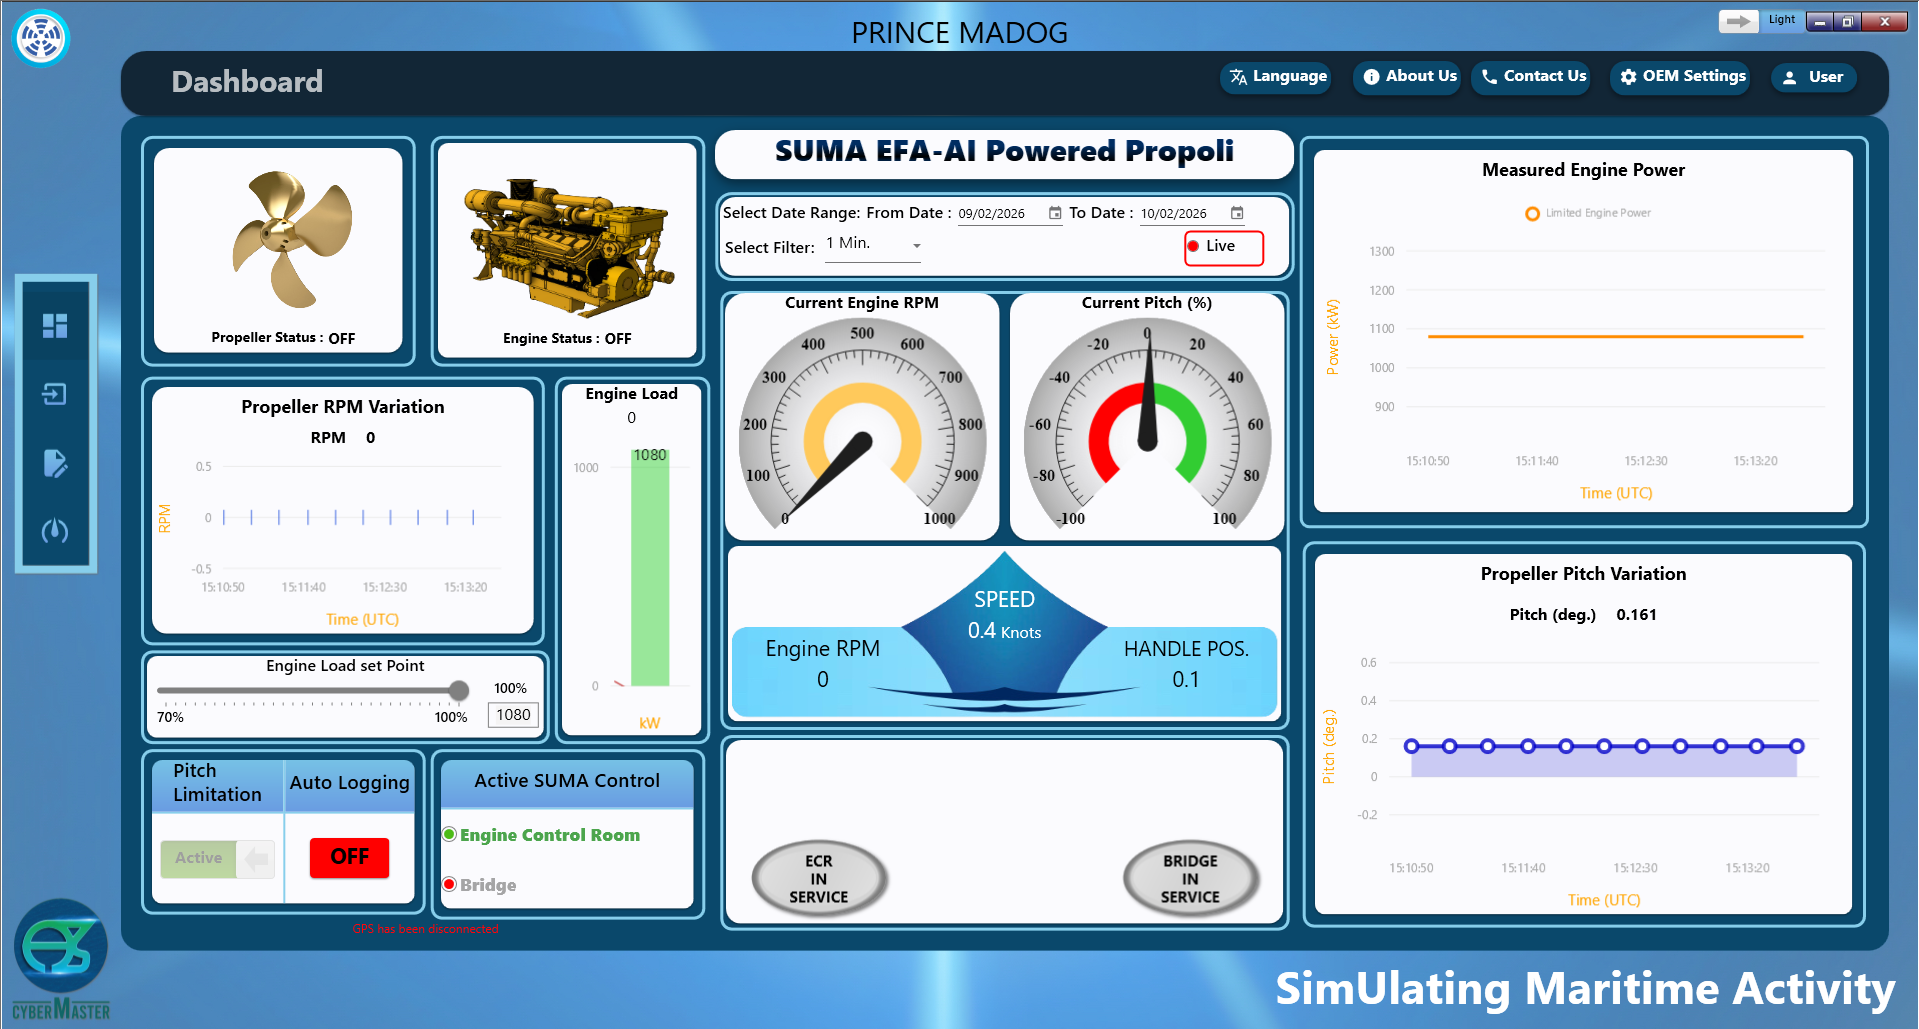
Task: Click the HANDLE POS. 0.1 readout
Action: click(x=1186, y=664)
